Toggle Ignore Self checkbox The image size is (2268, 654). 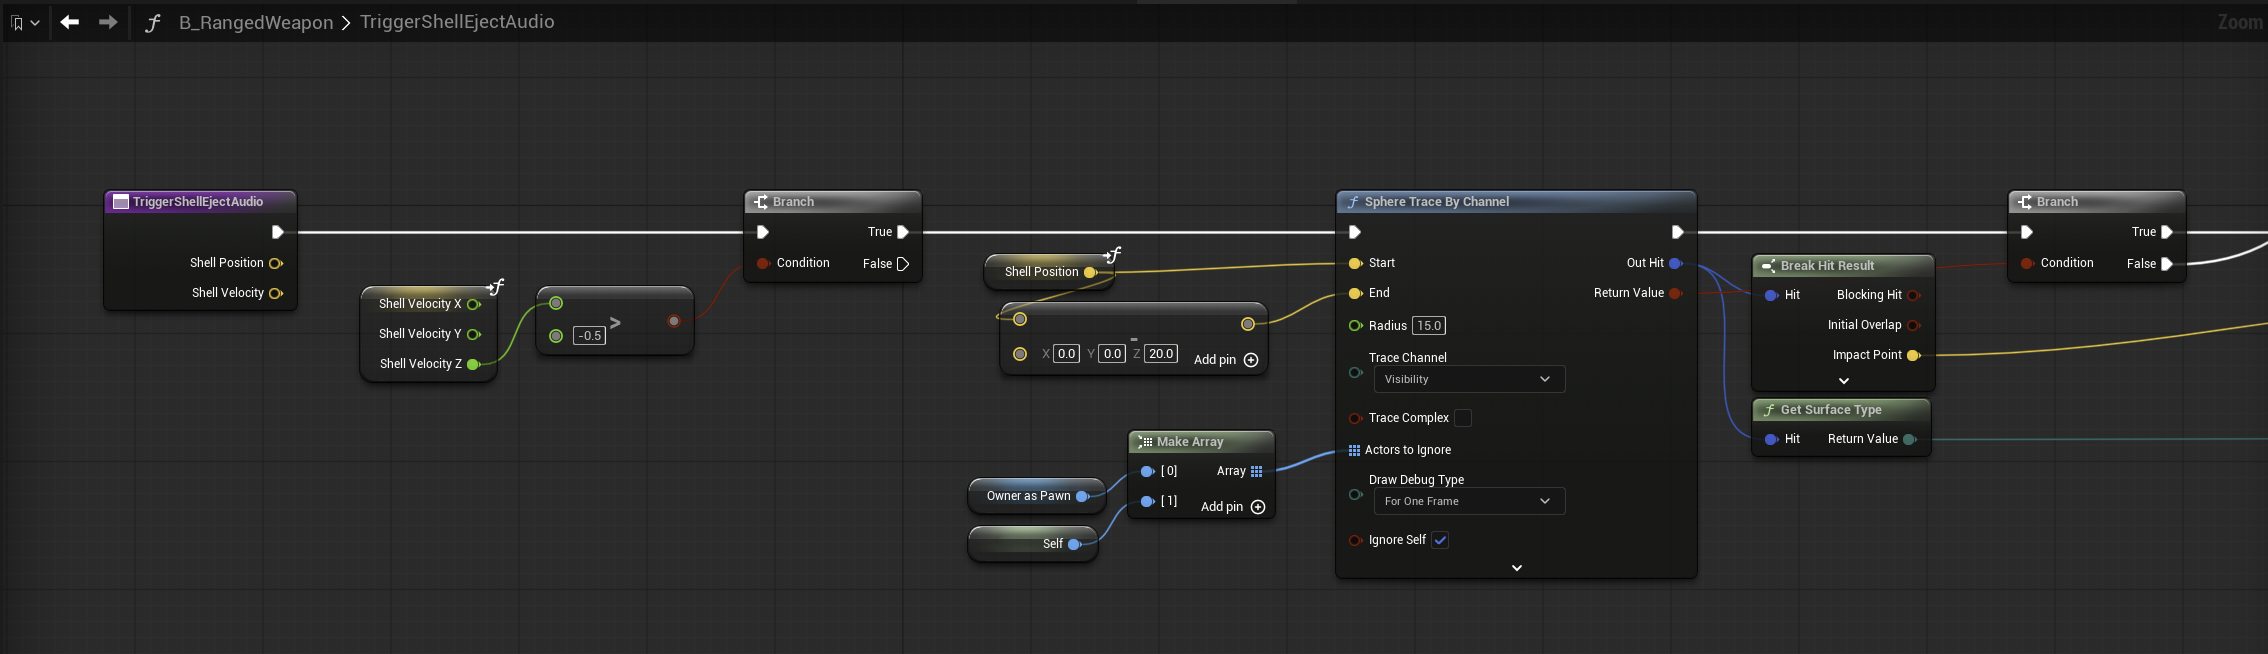pos(1440,540)
